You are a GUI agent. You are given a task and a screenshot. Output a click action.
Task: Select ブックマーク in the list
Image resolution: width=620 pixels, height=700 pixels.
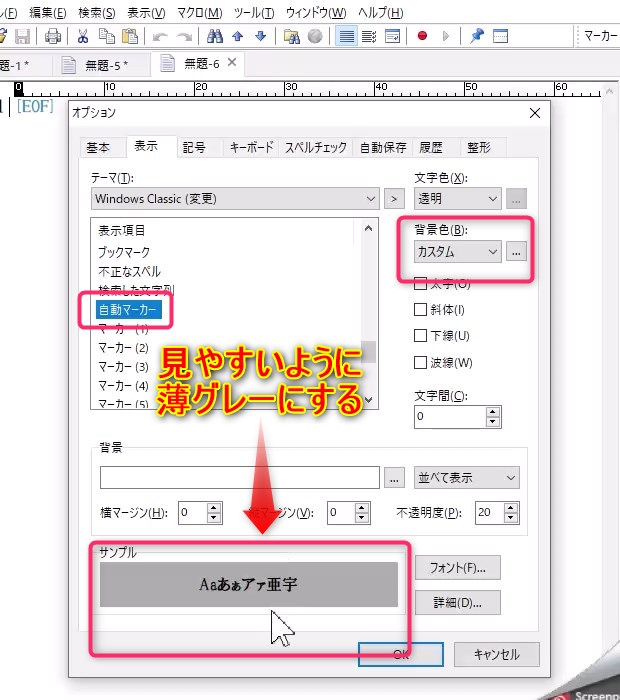(124, 252)
